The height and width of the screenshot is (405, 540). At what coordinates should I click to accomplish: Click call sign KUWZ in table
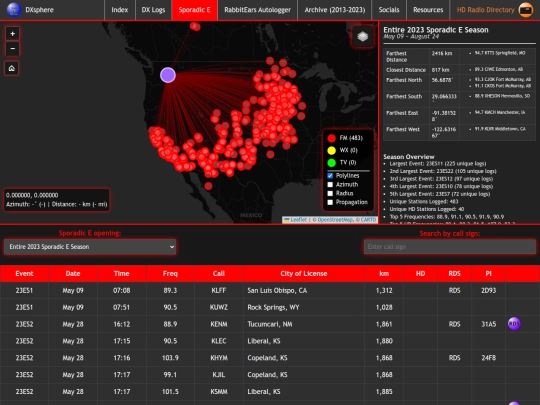click(x=219, y=308)
